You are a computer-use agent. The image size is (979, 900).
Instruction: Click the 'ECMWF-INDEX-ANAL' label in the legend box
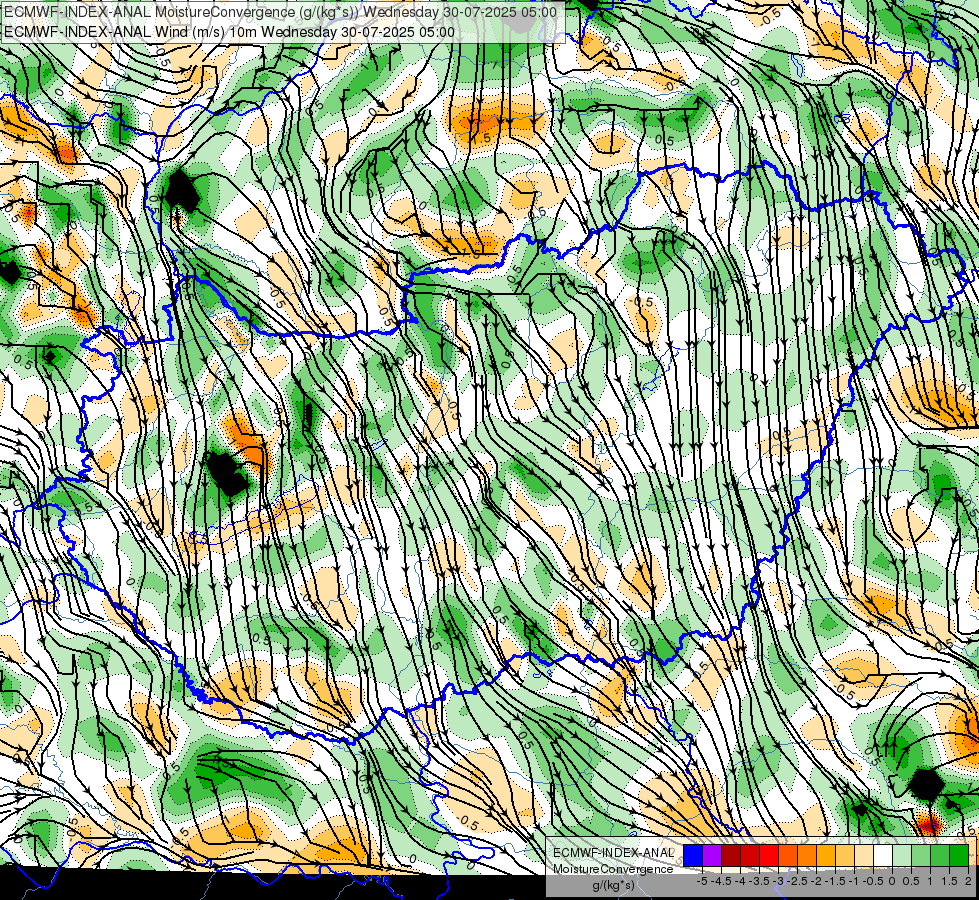click(x=613, y=853)
